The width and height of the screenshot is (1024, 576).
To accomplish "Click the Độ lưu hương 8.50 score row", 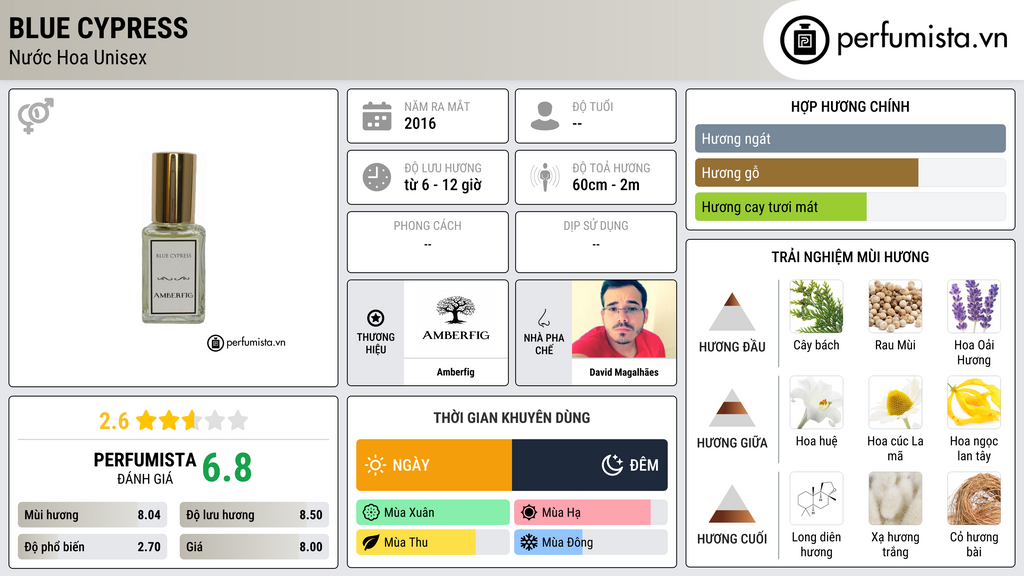I will point(254,515).
